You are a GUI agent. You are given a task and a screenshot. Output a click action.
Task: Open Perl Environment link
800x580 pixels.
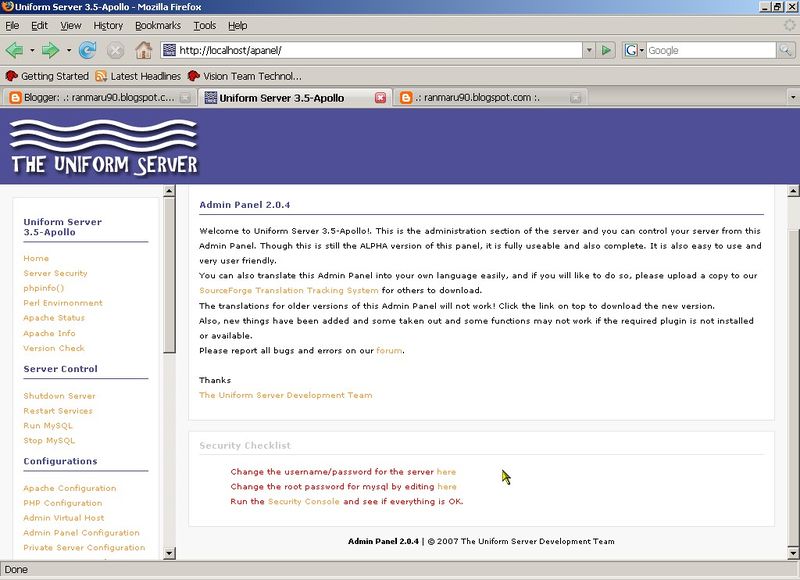pos(63,303)
